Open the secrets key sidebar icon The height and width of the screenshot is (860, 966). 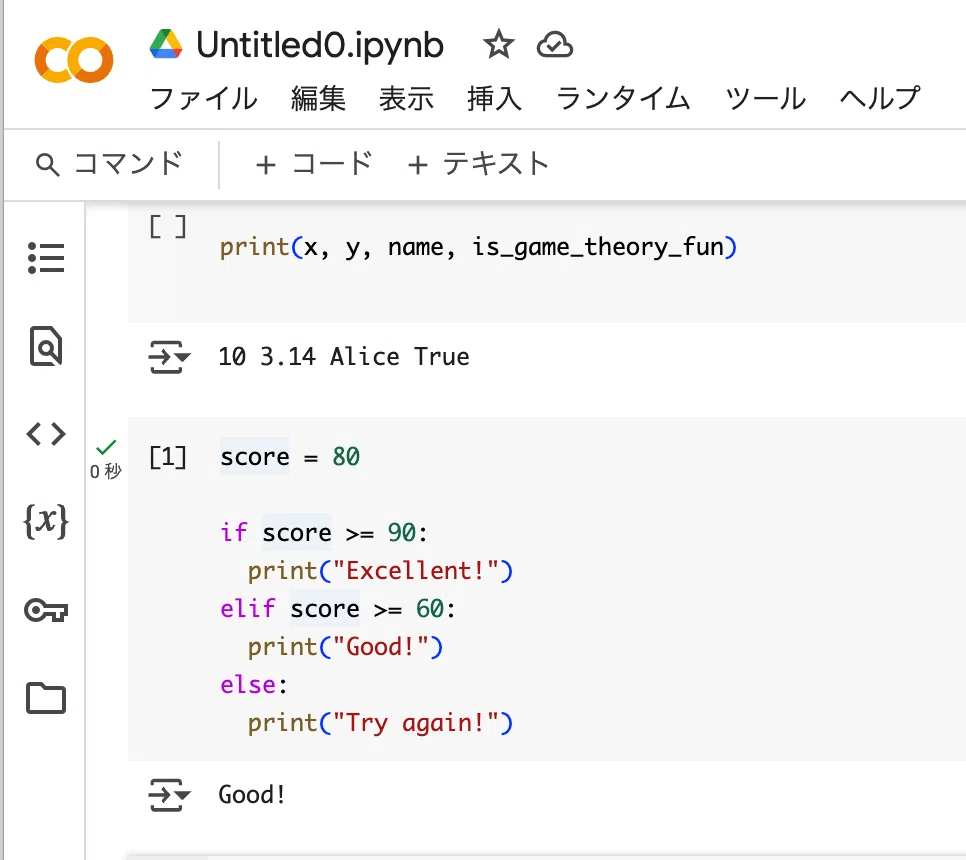[x=46, y=611]
